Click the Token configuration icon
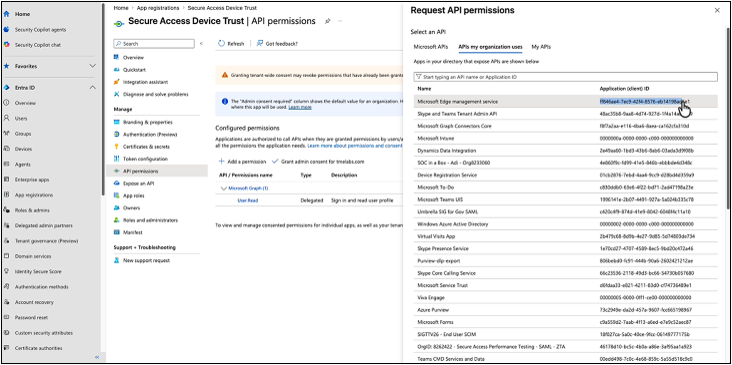 click(x=117, y=159)
